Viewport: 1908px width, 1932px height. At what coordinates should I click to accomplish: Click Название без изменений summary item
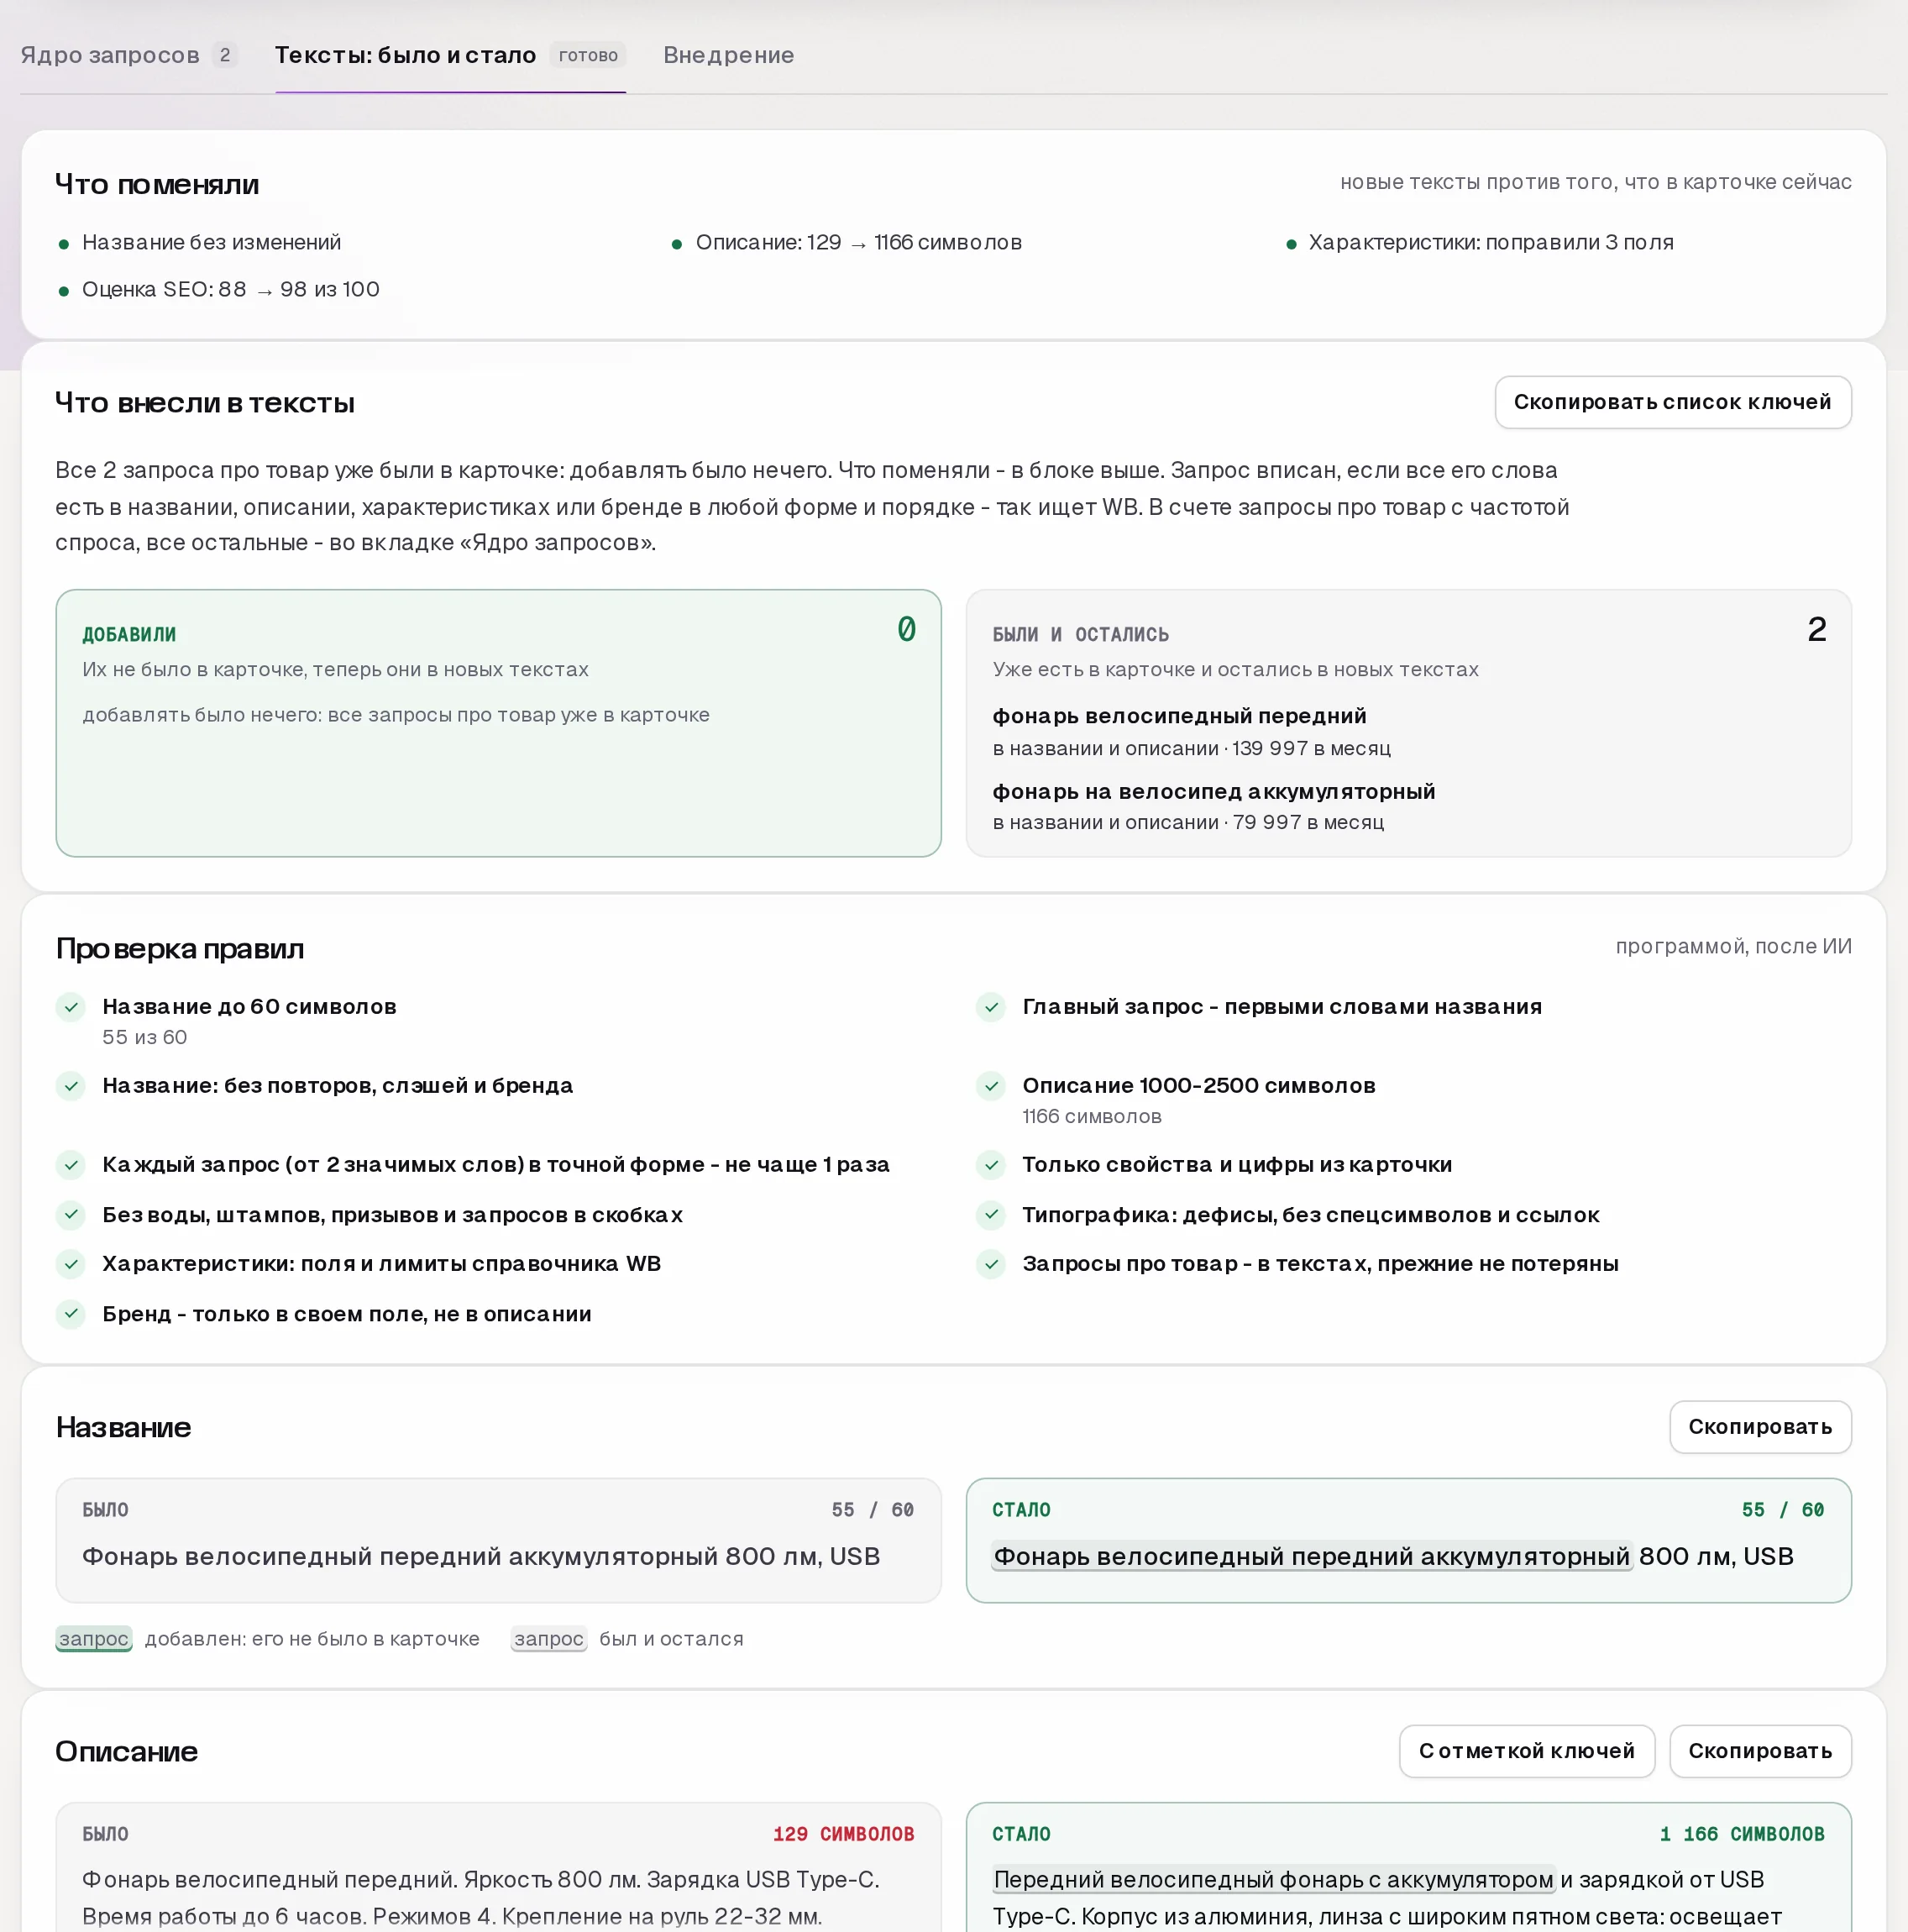(x=211, y=243)
